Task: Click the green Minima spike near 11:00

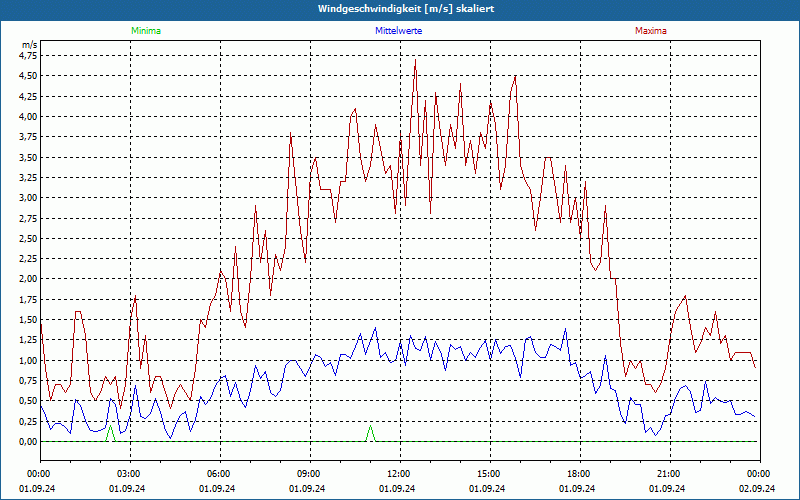Action: tap(370, 434)
